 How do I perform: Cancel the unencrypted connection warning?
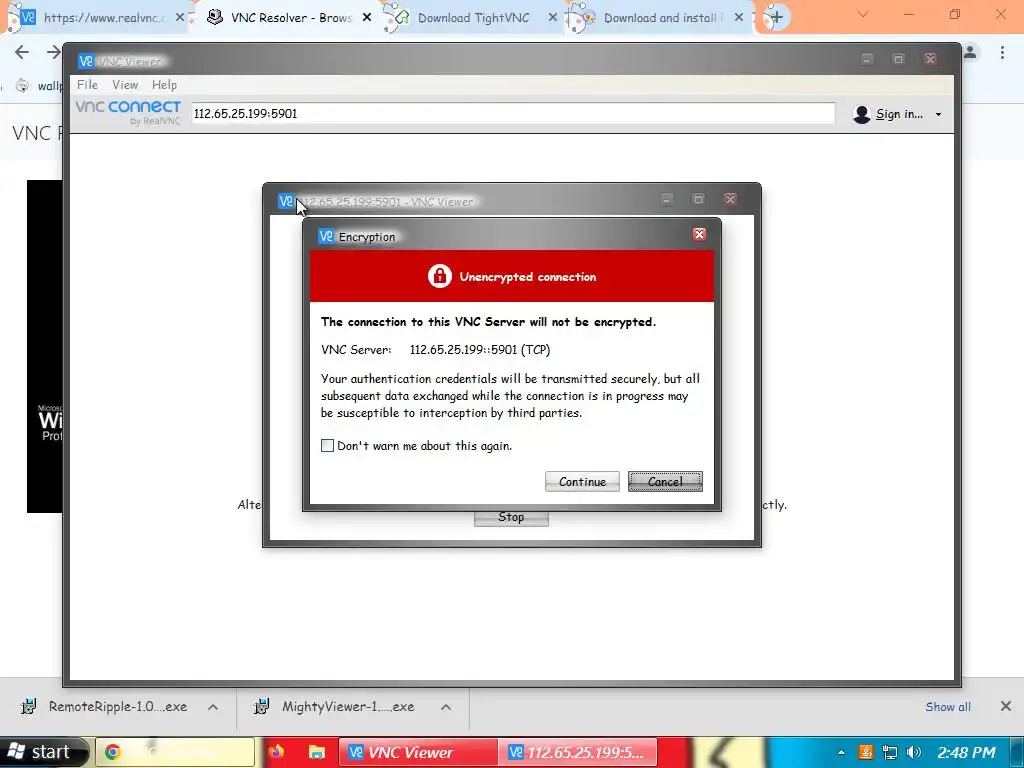point(665,481)
